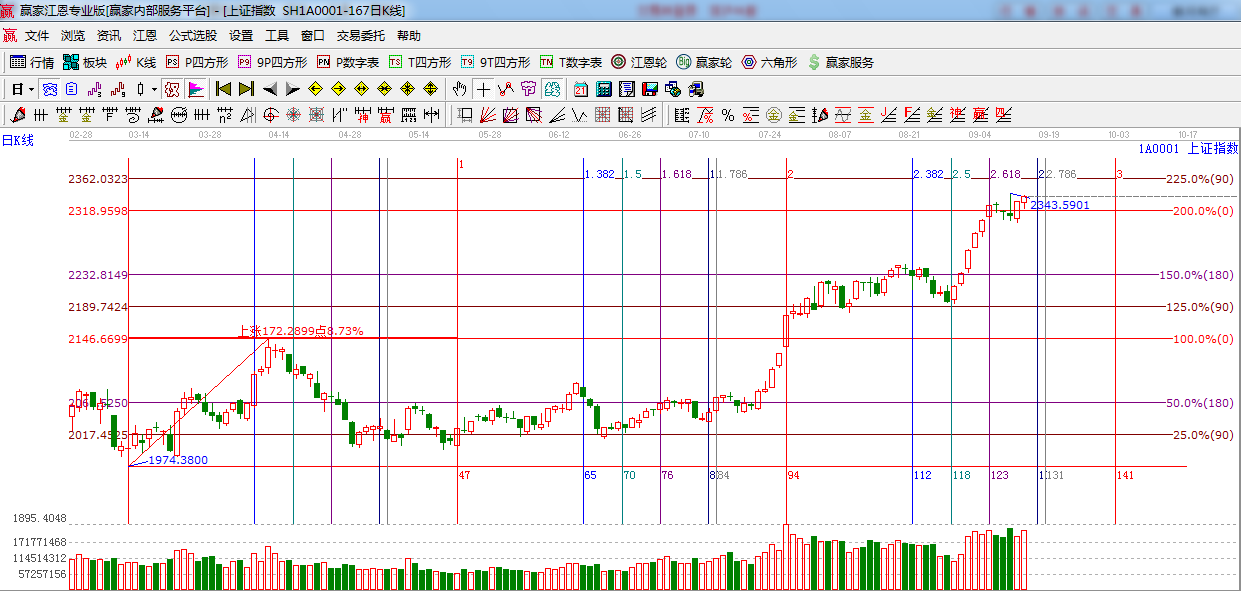Open the calendar icon in the toolbar
Screen dimensions: 1241x591
tap(581, 89)
